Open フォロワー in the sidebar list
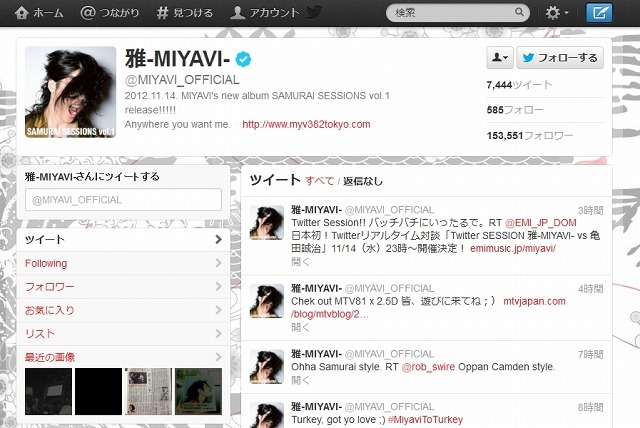The height and width of the screenshot is (428, 640). click(123, 287)
